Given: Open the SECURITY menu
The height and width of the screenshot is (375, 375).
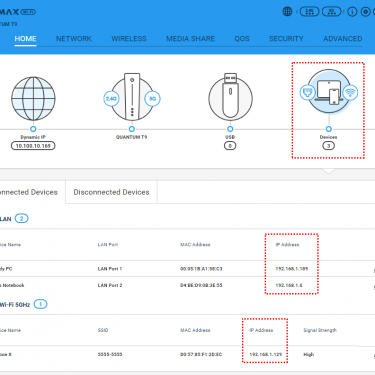Looking at the screenshot, I should tap(286, 39).
